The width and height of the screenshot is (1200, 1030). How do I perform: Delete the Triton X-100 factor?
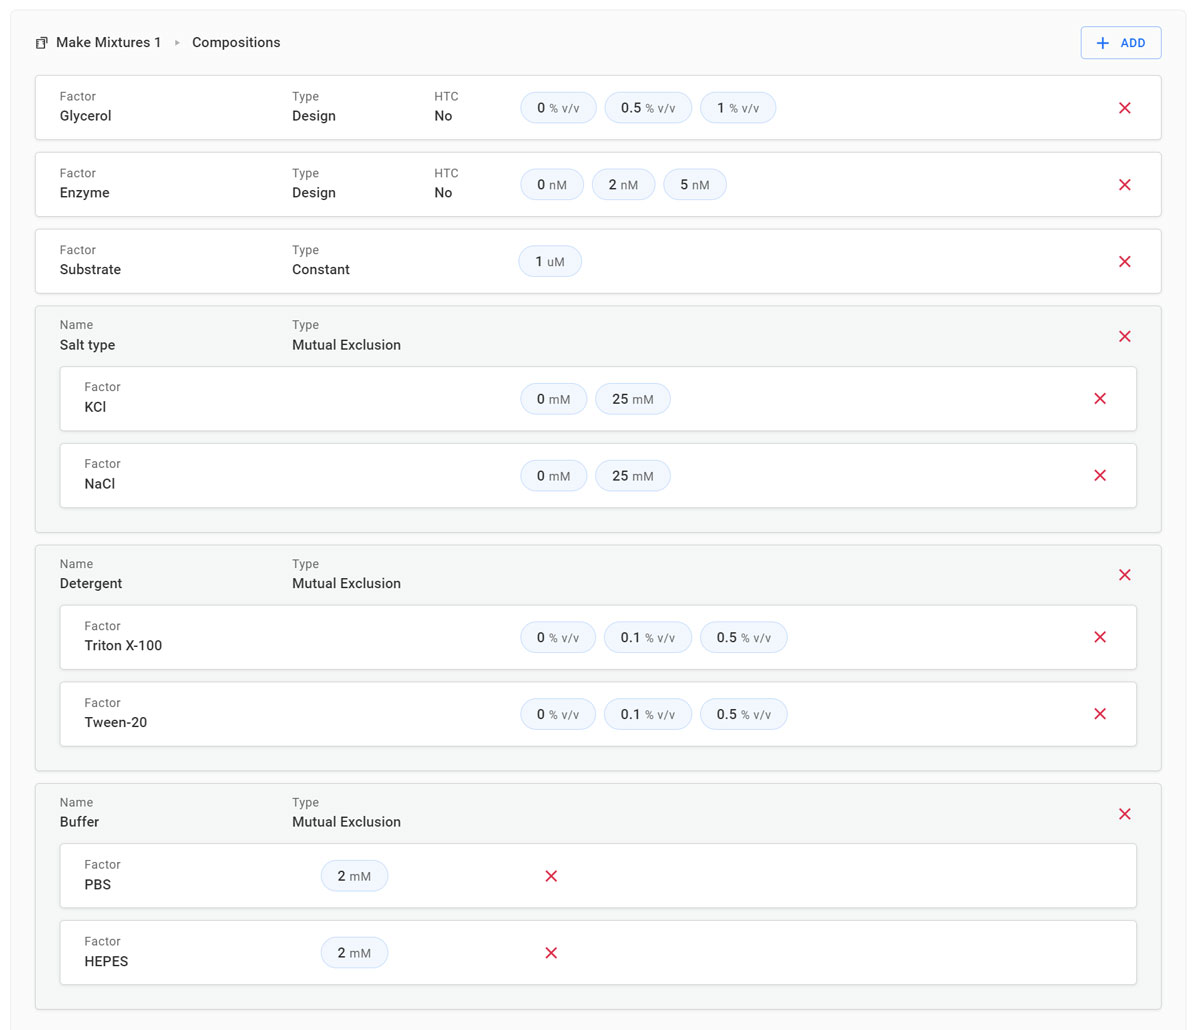click(x=1100, y=637)
